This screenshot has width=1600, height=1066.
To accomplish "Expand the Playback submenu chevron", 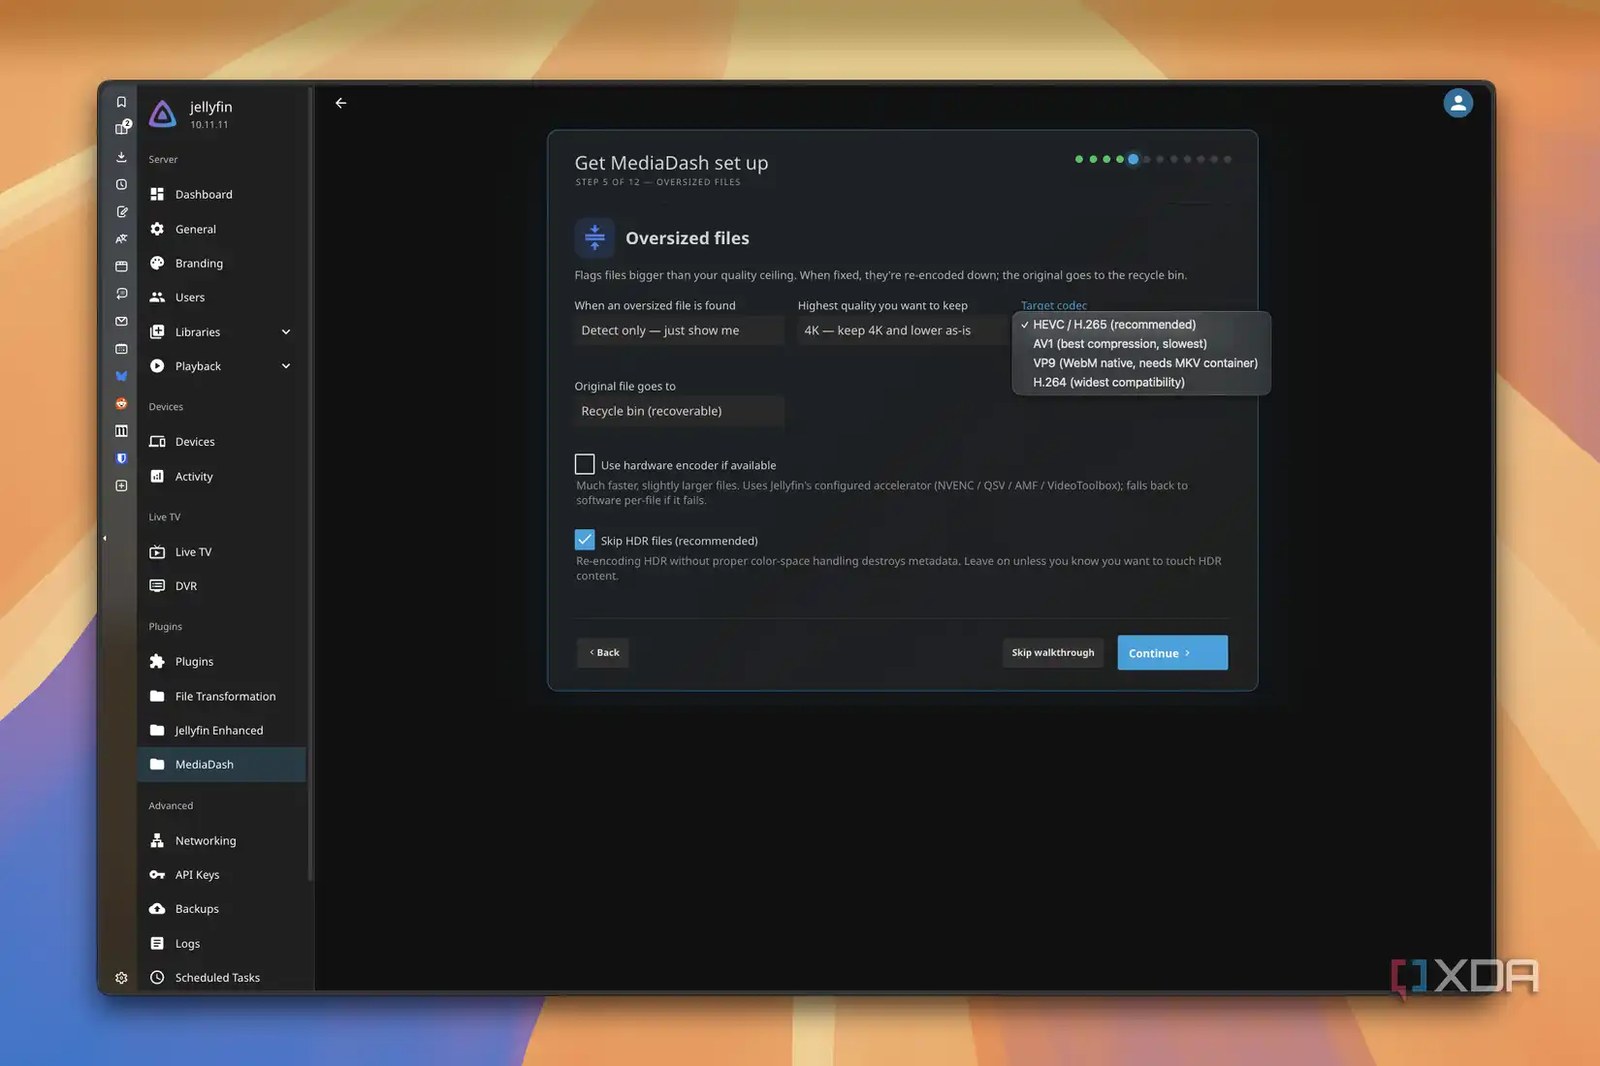I will click(x=286, y=366).
